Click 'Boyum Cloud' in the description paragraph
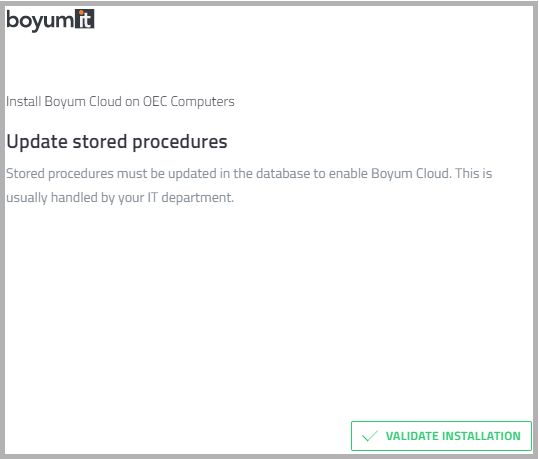 coord(411,173)
